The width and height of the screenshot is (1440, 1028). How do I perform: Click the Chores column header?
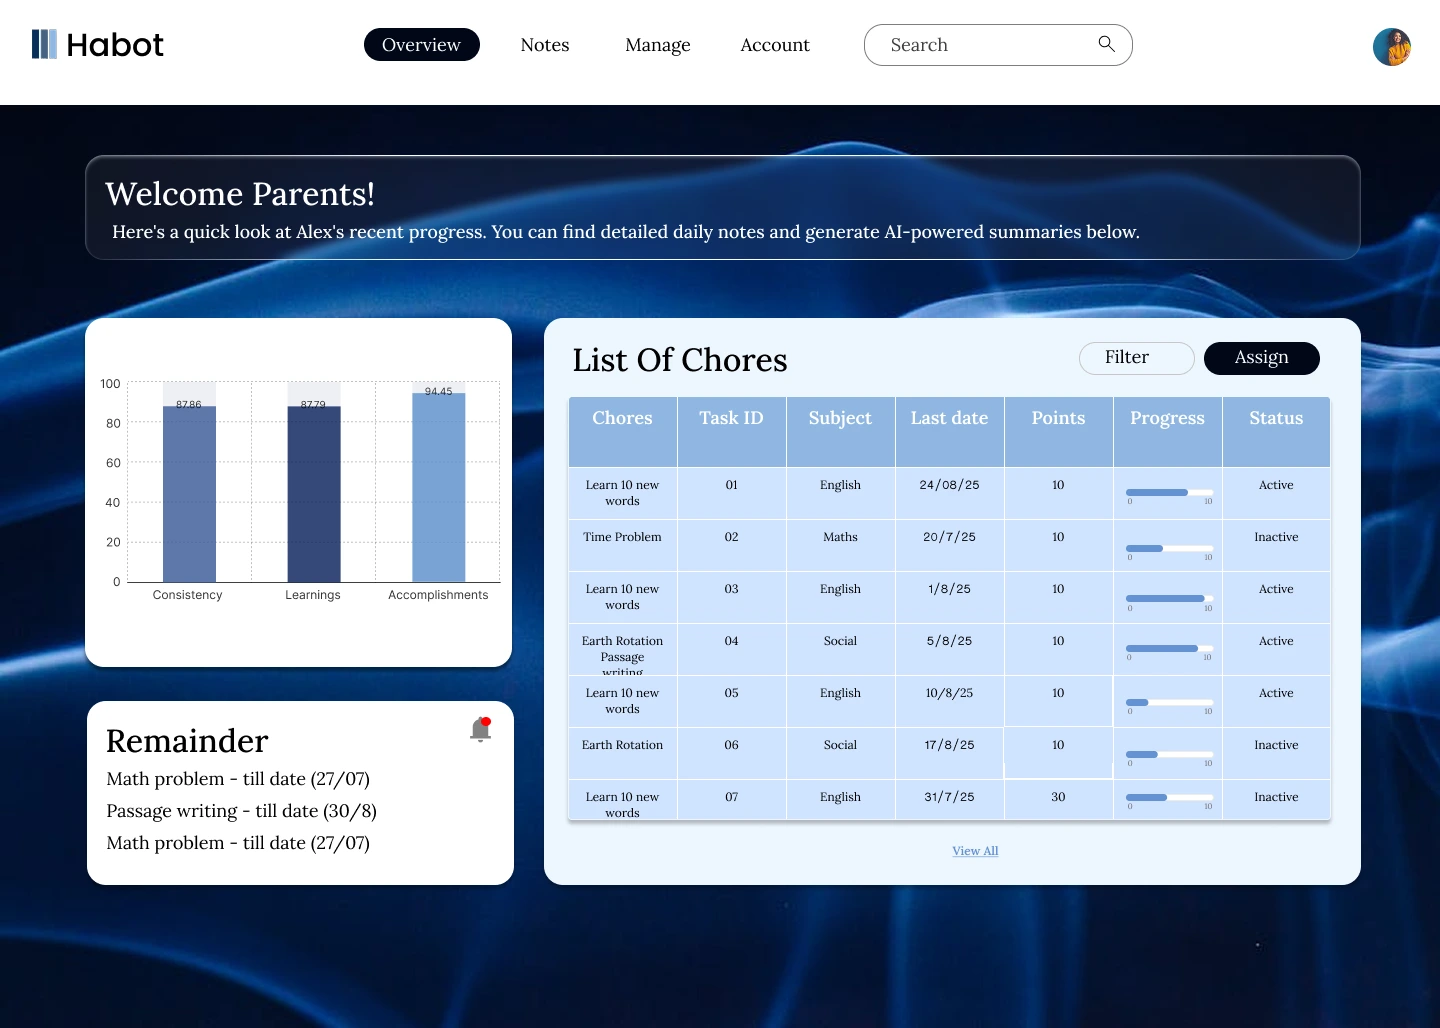[x=622, y=432]
